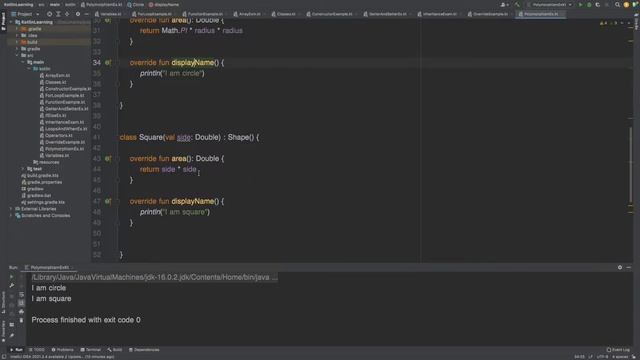Click the pin tab icon in Run panel
640x360 pixels.
[x=11, y=336]
